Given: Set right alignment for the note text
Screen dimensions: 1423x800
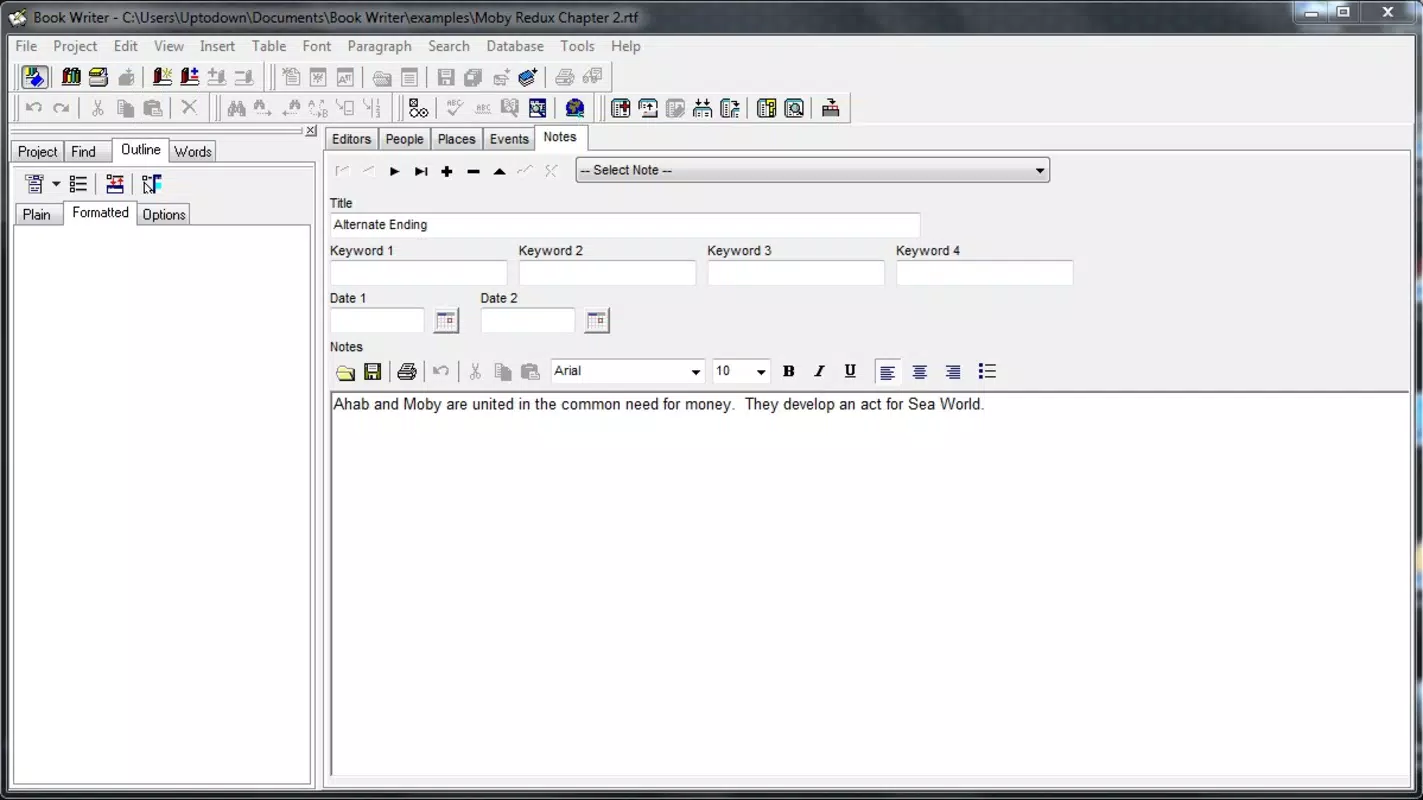Looking at the screenshot, I should 953,372.
